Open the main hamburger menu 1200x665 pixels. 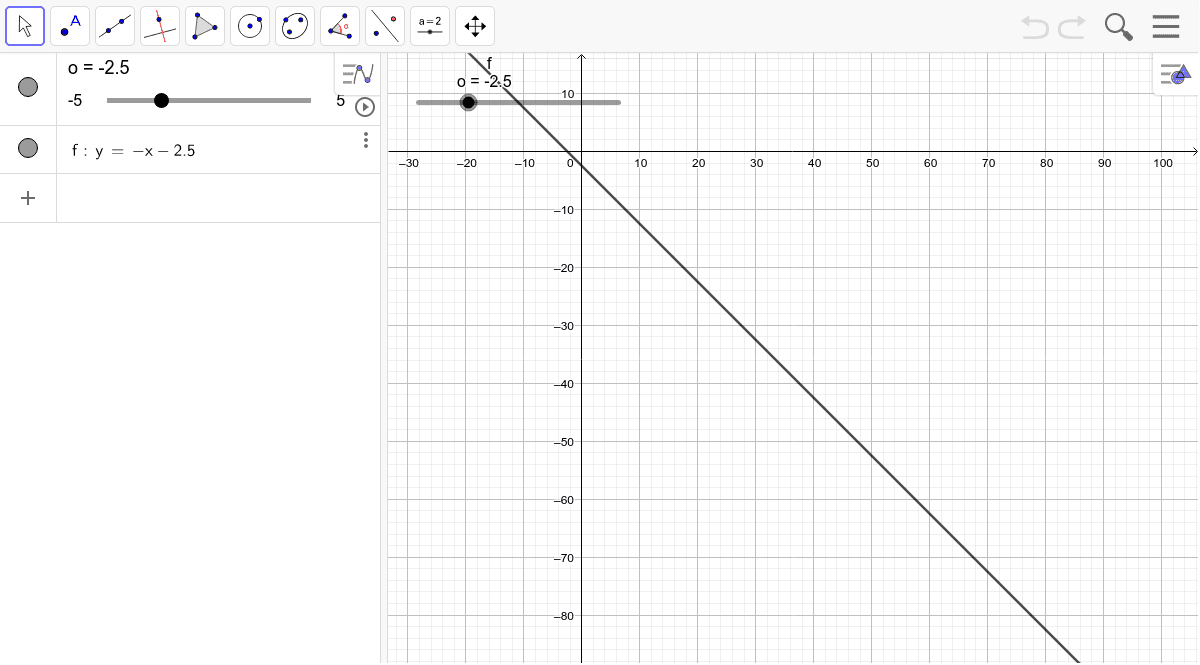(1166, 27)
